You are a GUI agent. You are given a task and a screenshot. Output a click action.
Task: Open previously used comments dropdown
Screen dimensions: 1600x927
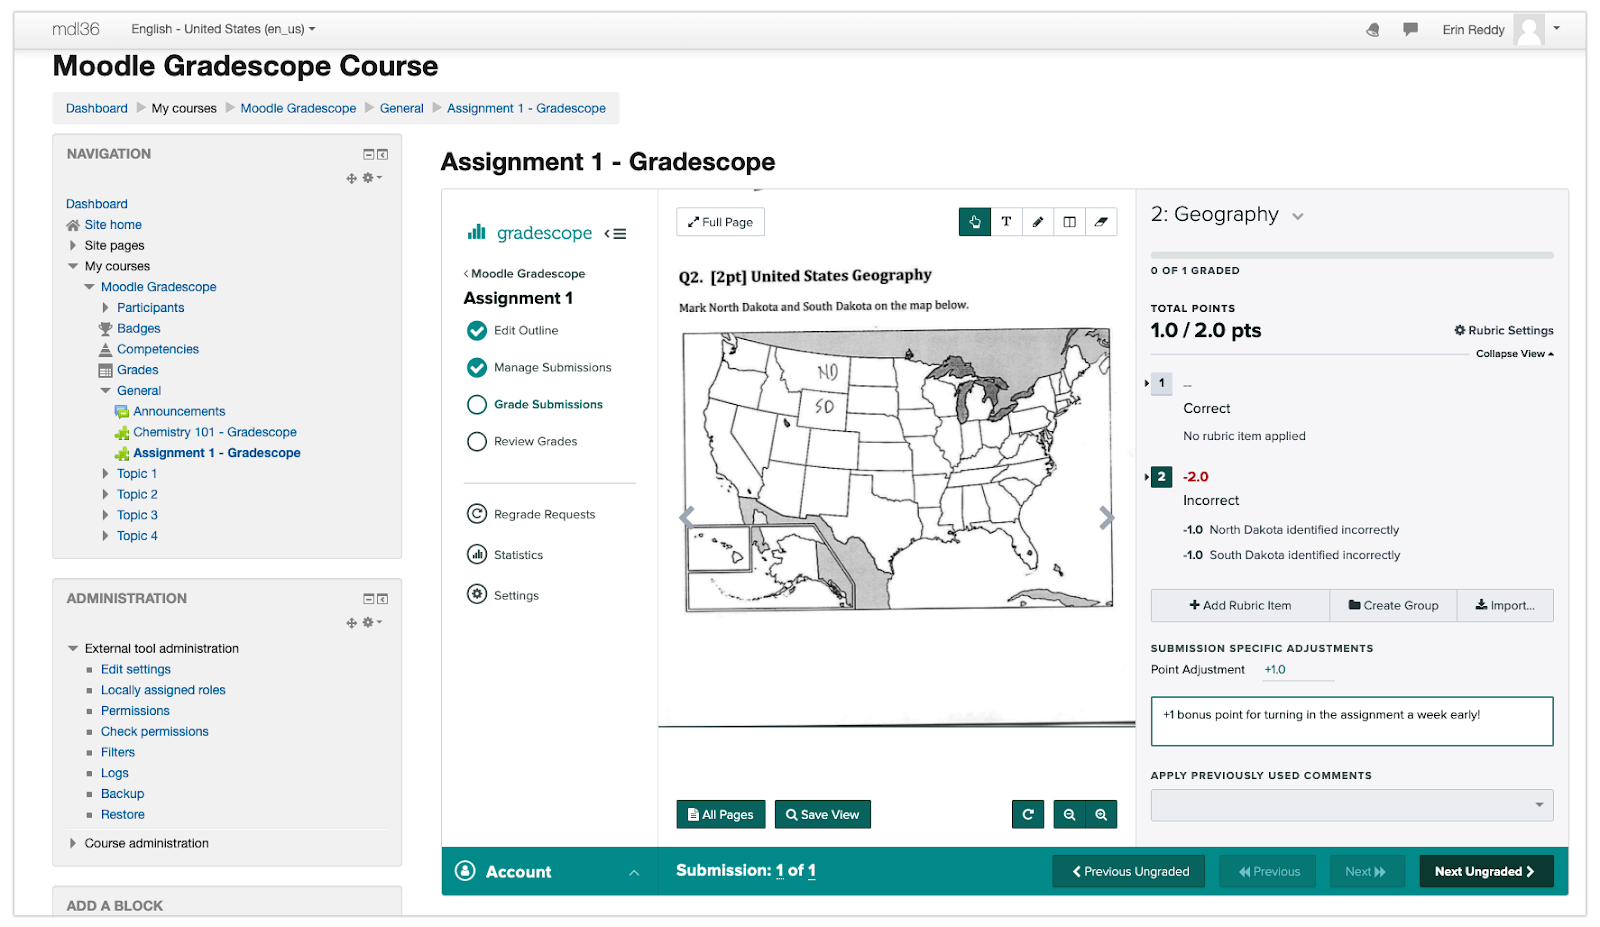pyautogui.click(x=1352, y=805)
